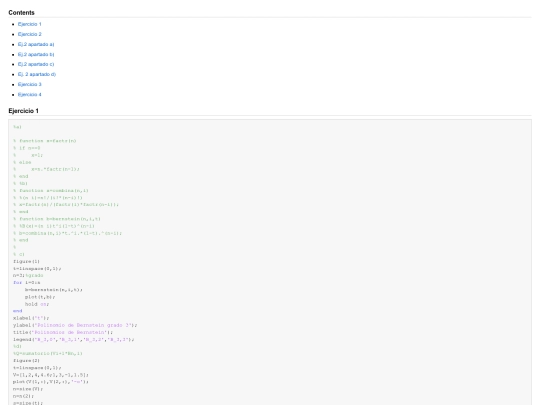Click the xlabel('t'); code line
The height and width of the screenshot is (405, 540).
pos(31,318)
